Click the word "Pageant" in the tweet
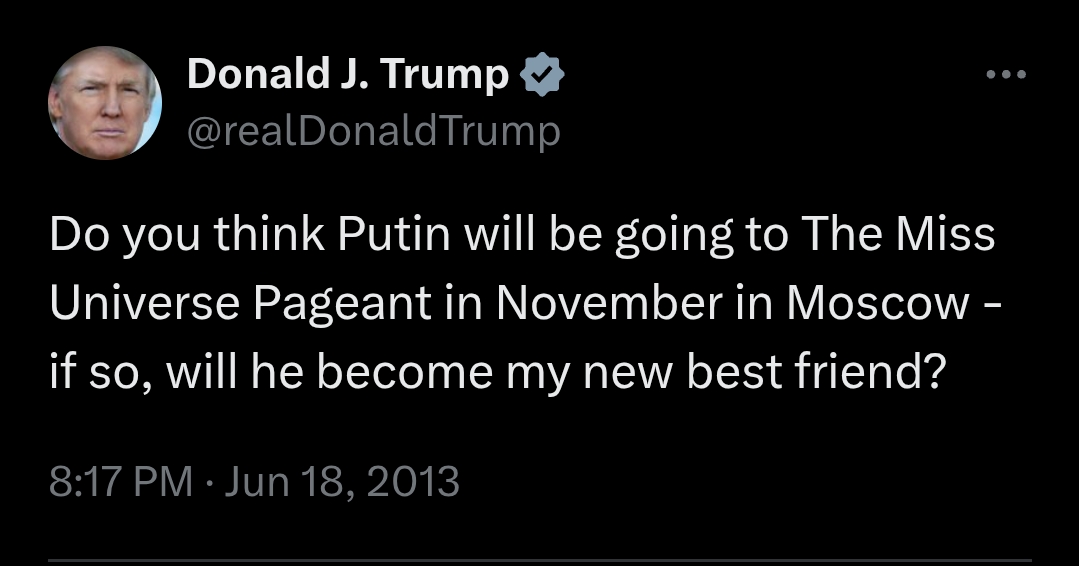 pos(342,305)
